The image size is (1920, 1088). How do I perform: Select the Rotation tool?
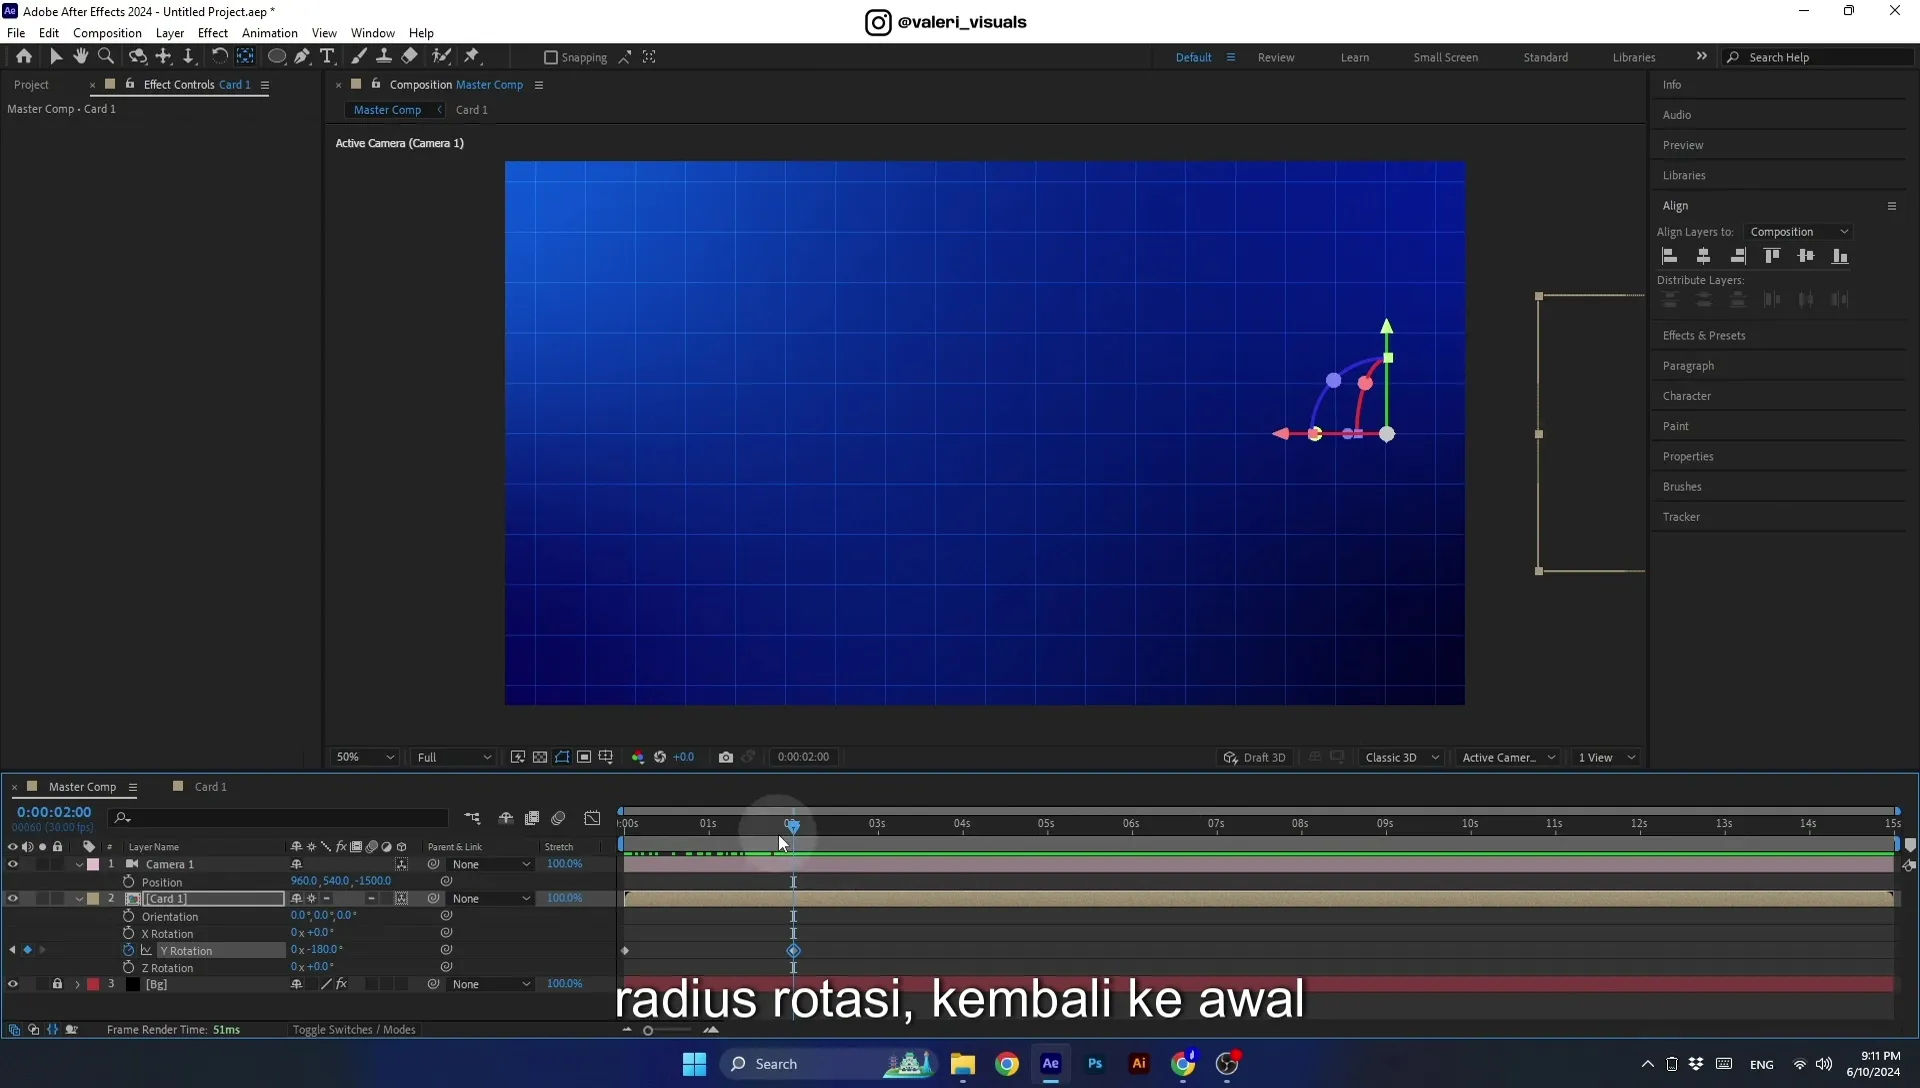click(x=219, y=57)
